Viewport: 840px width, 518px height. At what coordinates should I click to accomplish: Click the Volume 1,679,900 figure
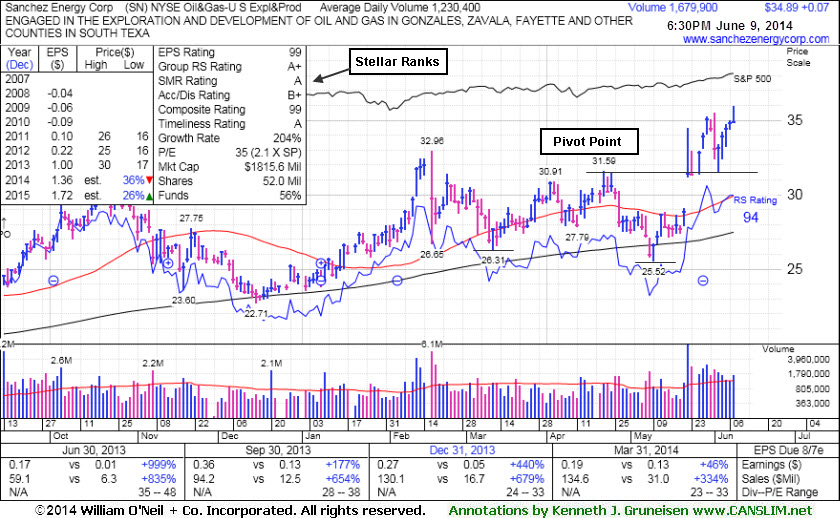point(672,7)
